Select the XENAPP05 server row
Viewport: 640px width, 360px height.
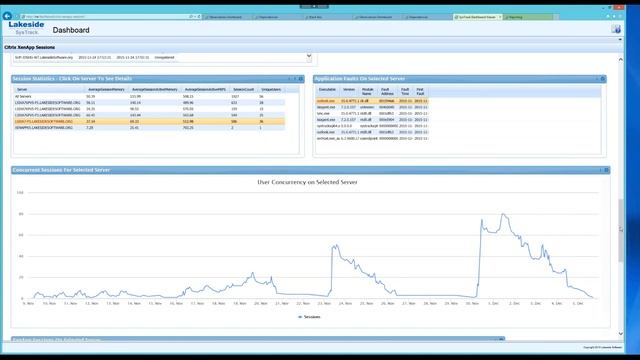click(149, 128)
